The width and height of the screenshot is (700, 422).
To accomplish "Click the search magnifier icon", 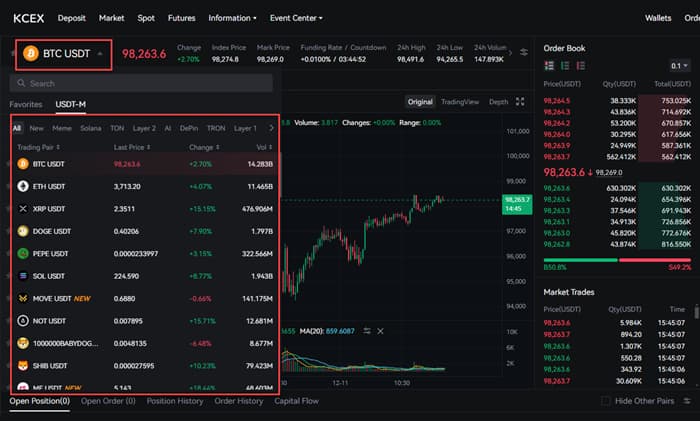I will [21, 83].
